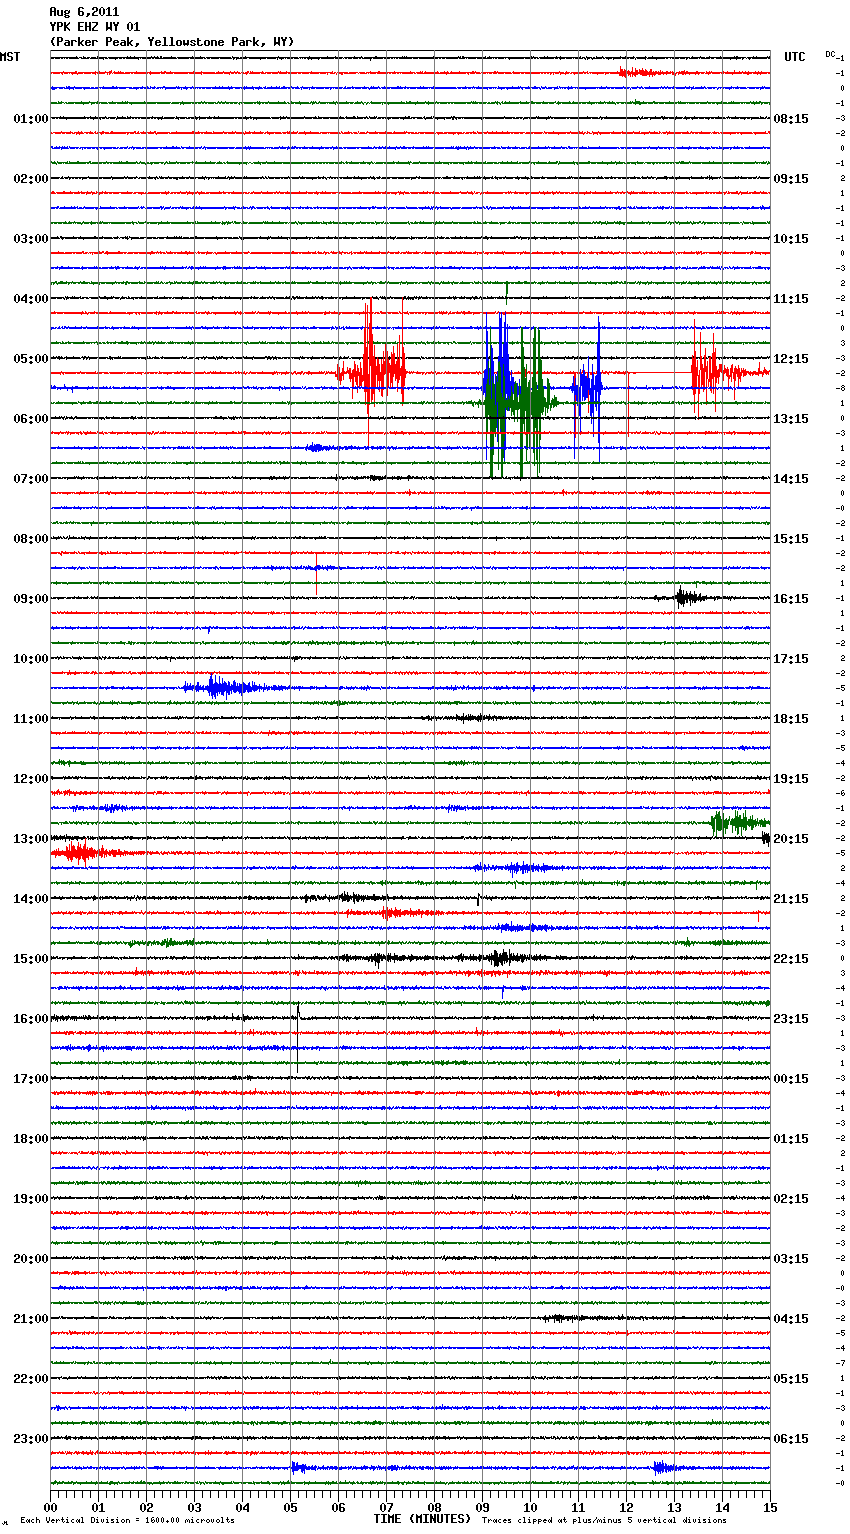
Task: Click the '09:15' UTC time label
Action: [x=791, y=179]
